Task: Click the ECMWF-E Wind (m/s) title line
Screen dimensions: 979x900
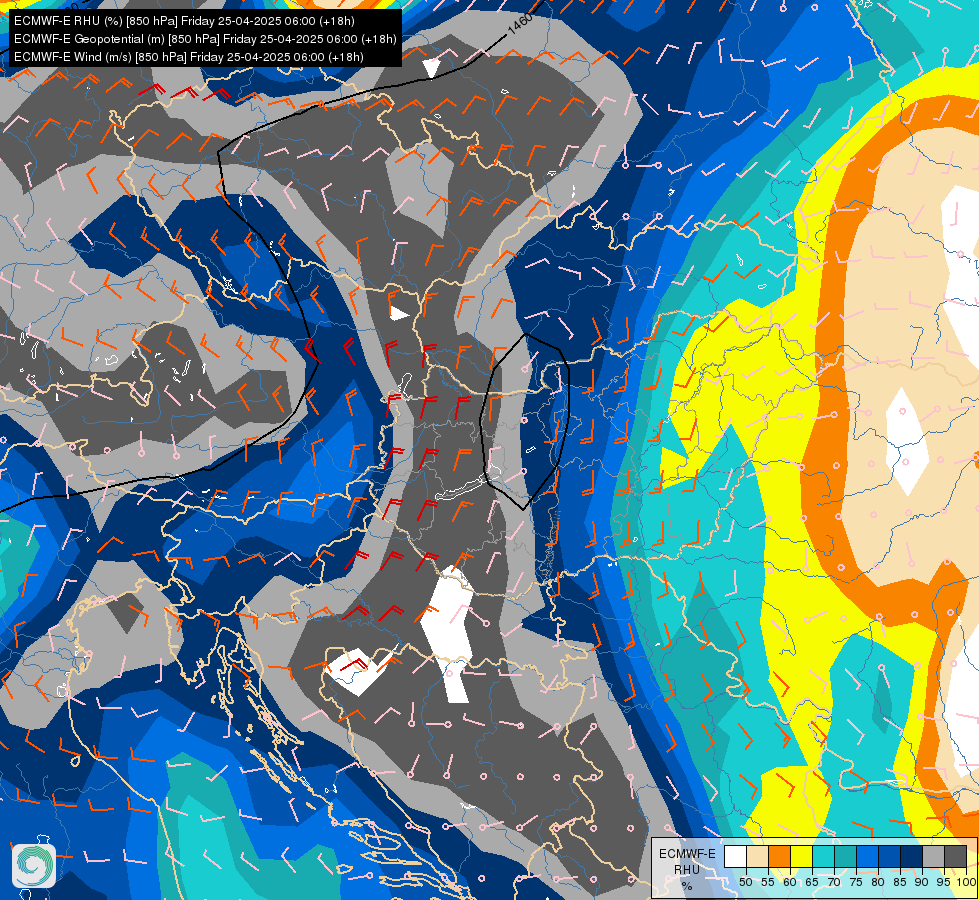Action: (x=189, y=57)
